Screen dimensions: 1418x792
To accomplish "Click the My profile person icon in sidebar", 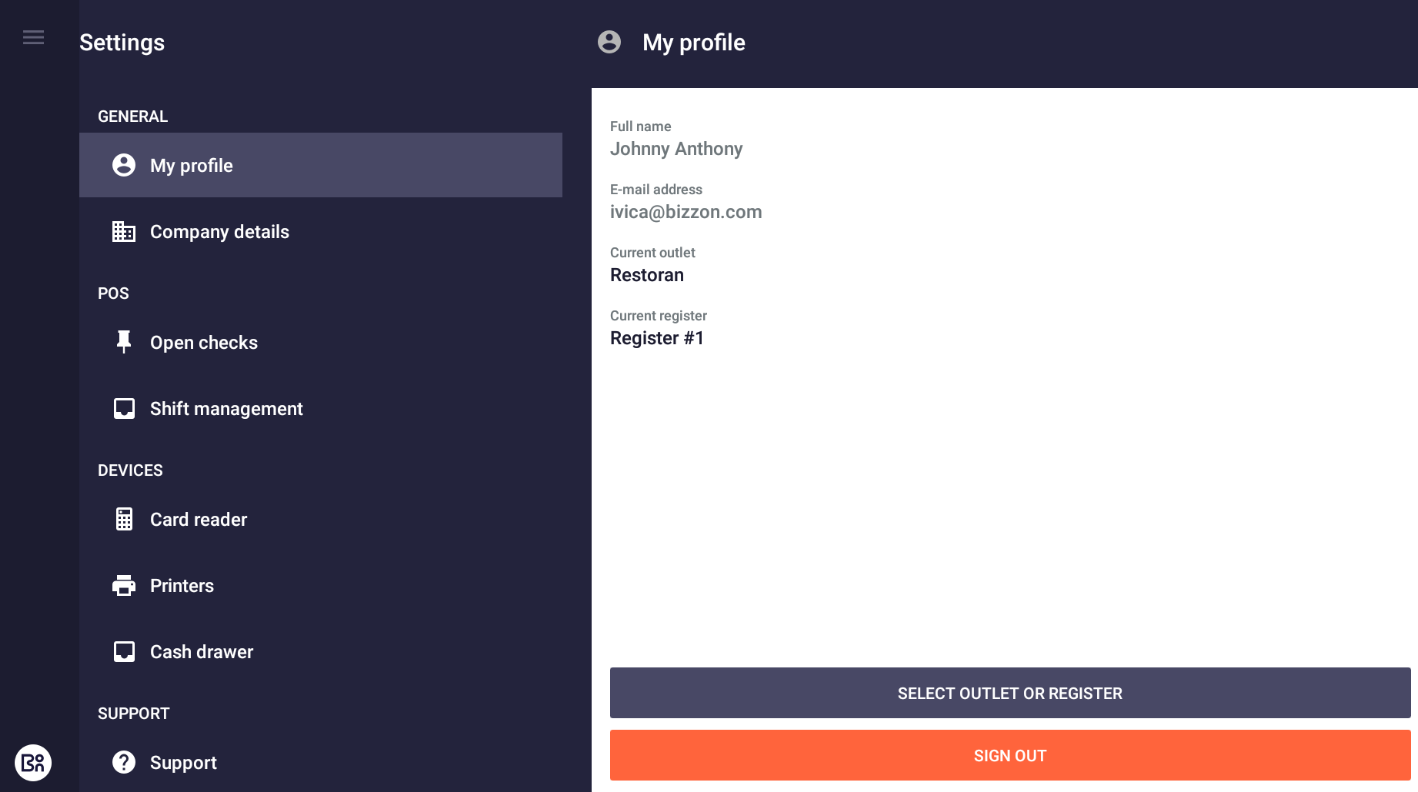I will (x=124, y=165).
